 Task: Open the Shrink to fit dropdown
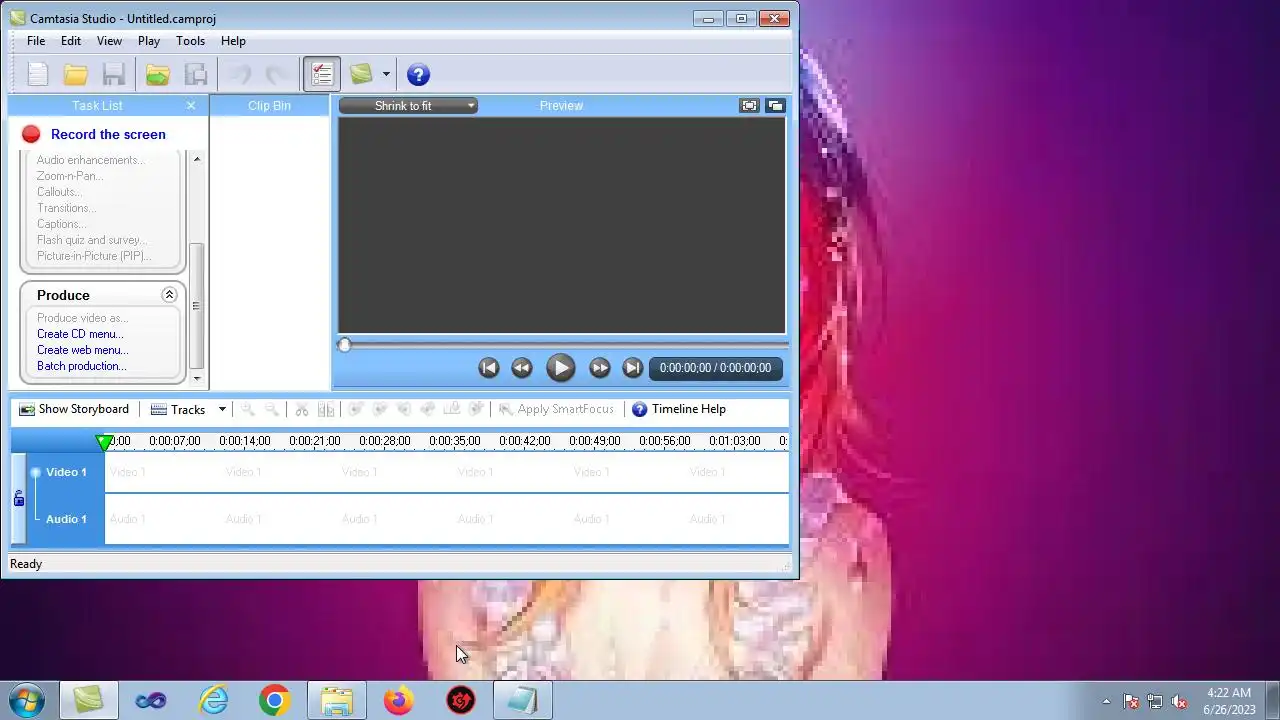tap(408, 105)
